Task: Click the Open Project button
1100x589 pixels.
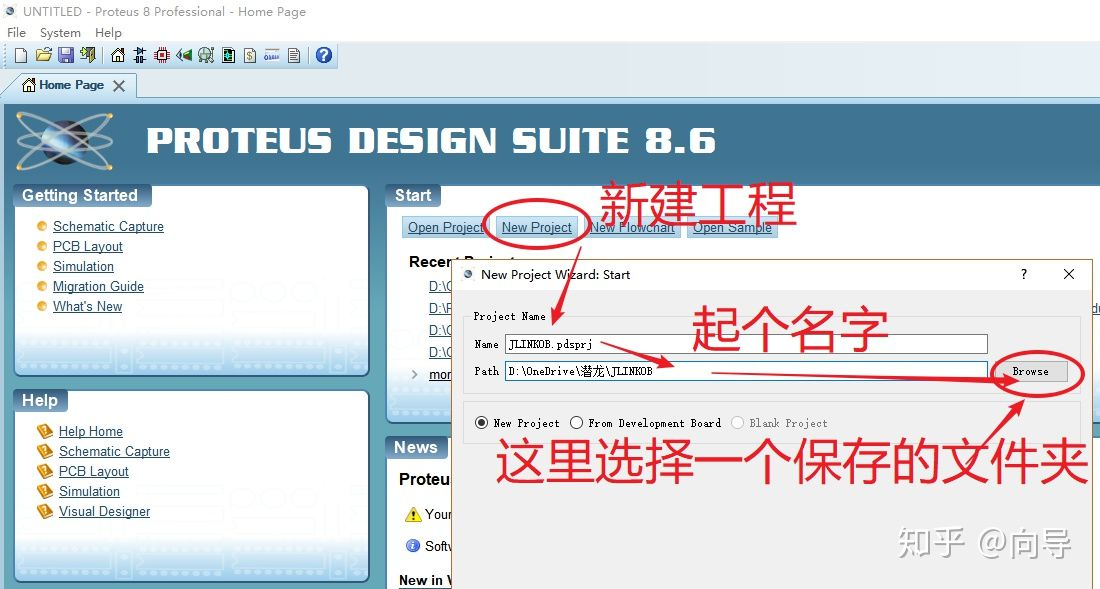Action: (x=445, y=227)
